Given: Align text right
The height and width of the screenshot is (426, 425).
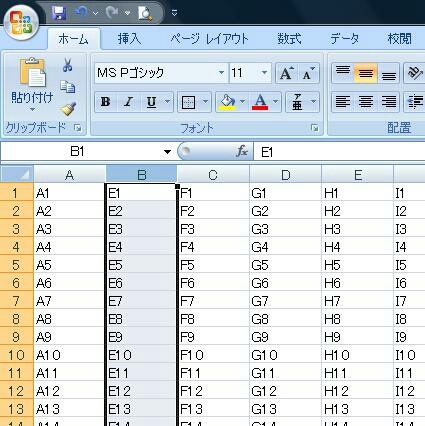Looking at the screenshot, I should tap(388, 102).
